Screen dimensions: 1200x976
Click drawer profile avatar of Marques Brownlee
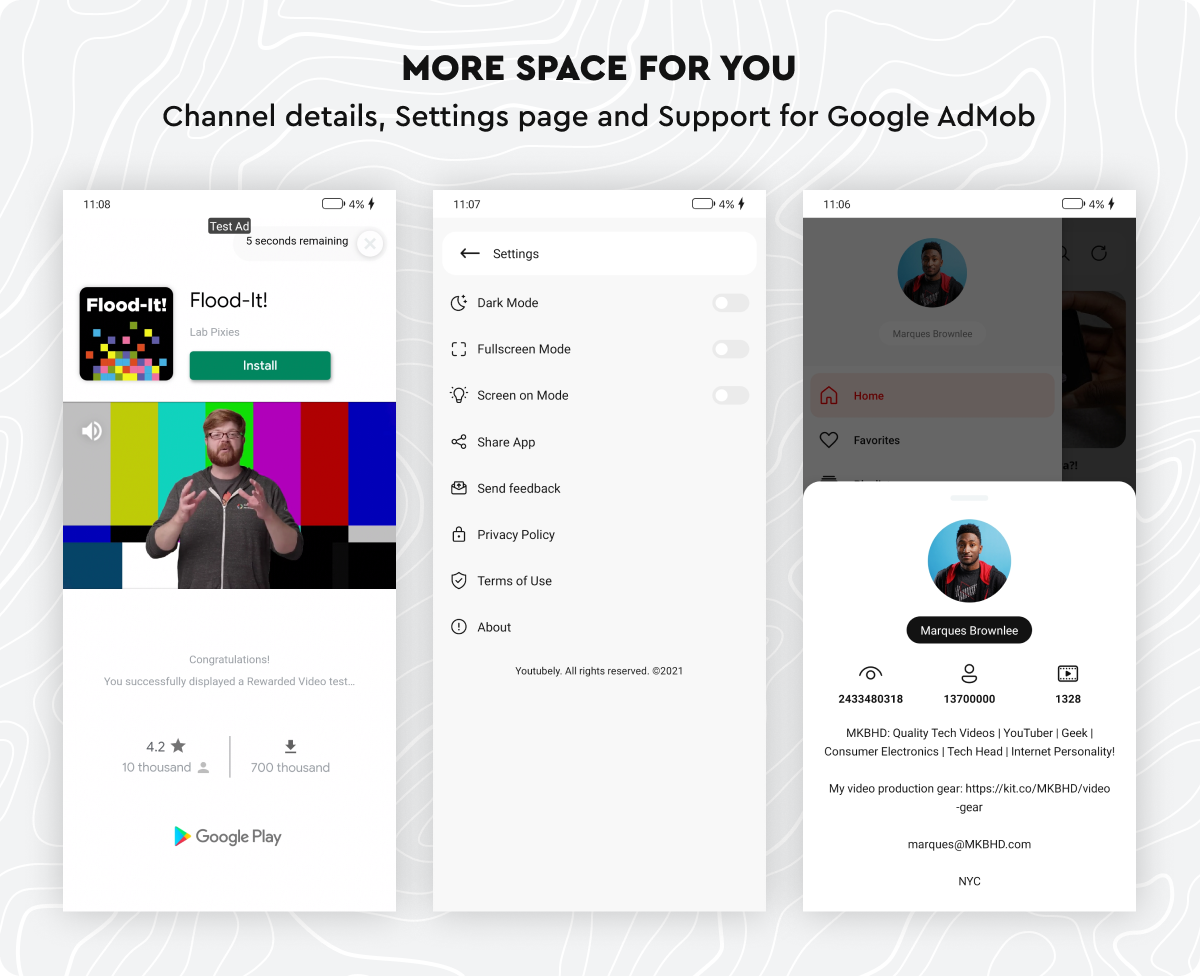tap(932, 273)
